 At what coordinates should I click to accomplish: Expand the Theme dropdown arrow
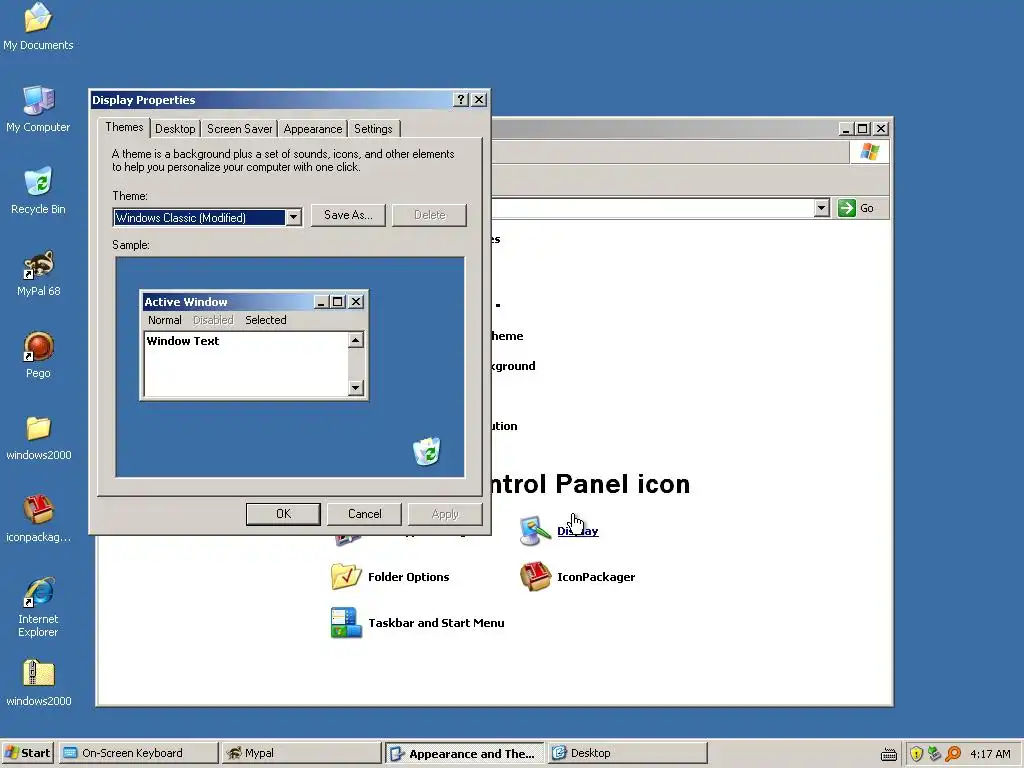[293, 217]
